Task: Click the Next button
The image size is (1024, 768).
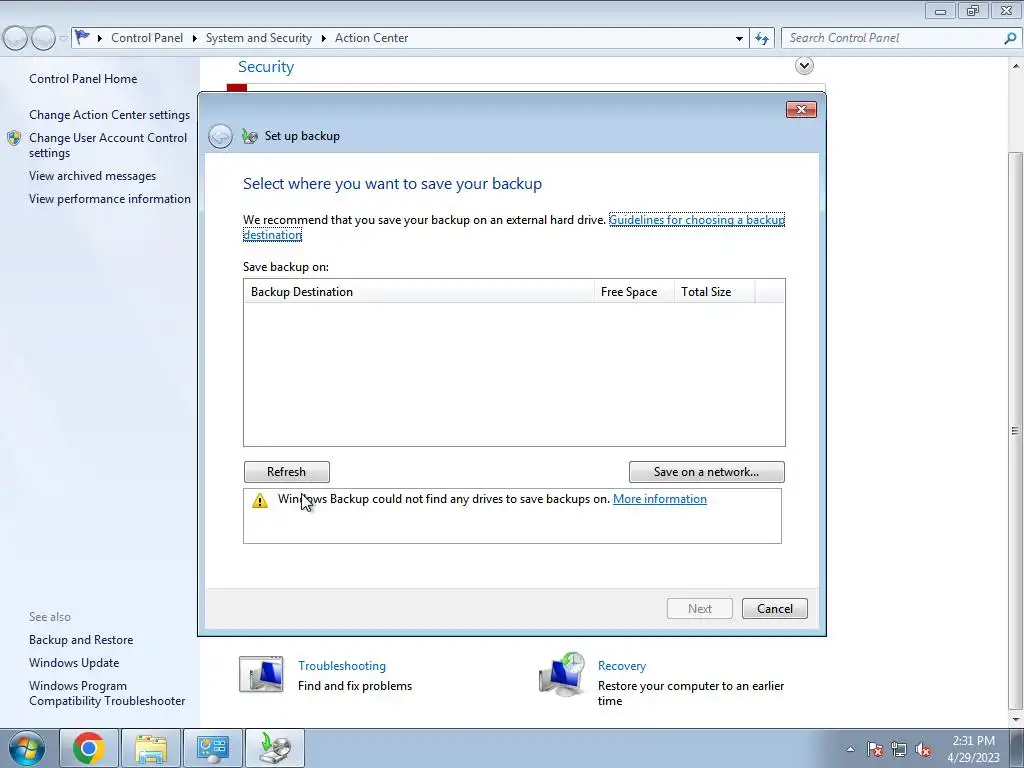Action: click(x=699, y=609)
